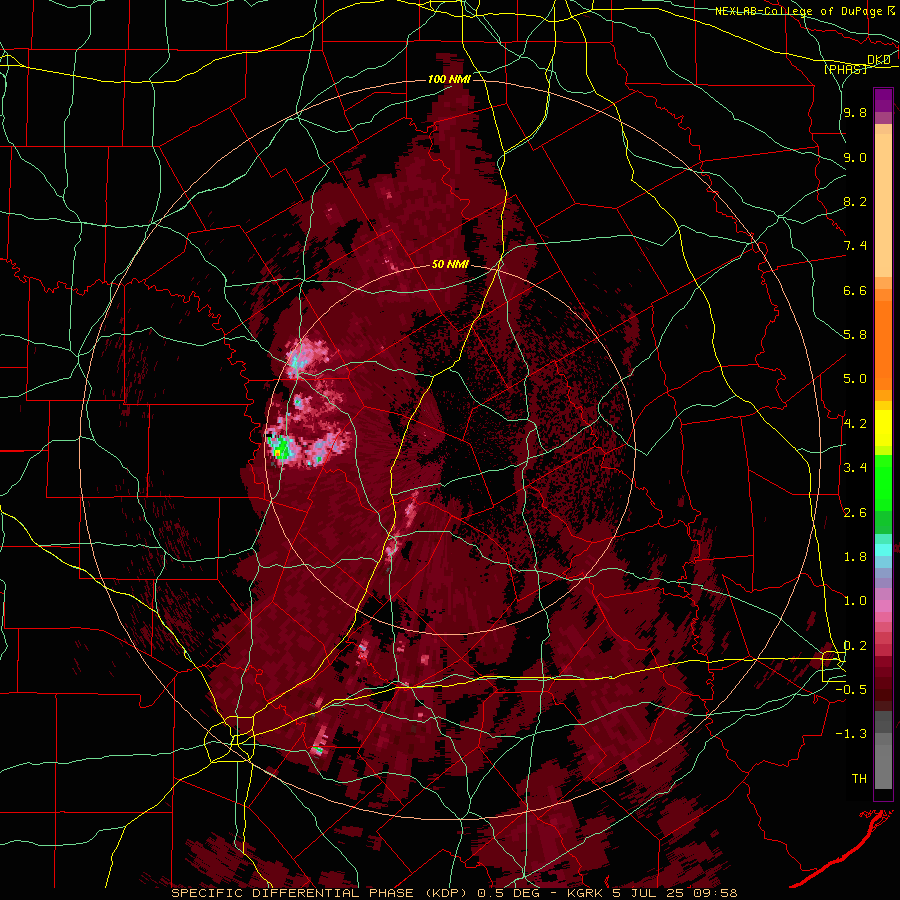Pick the purple top segment of the color bar

[x=883, y=100]
